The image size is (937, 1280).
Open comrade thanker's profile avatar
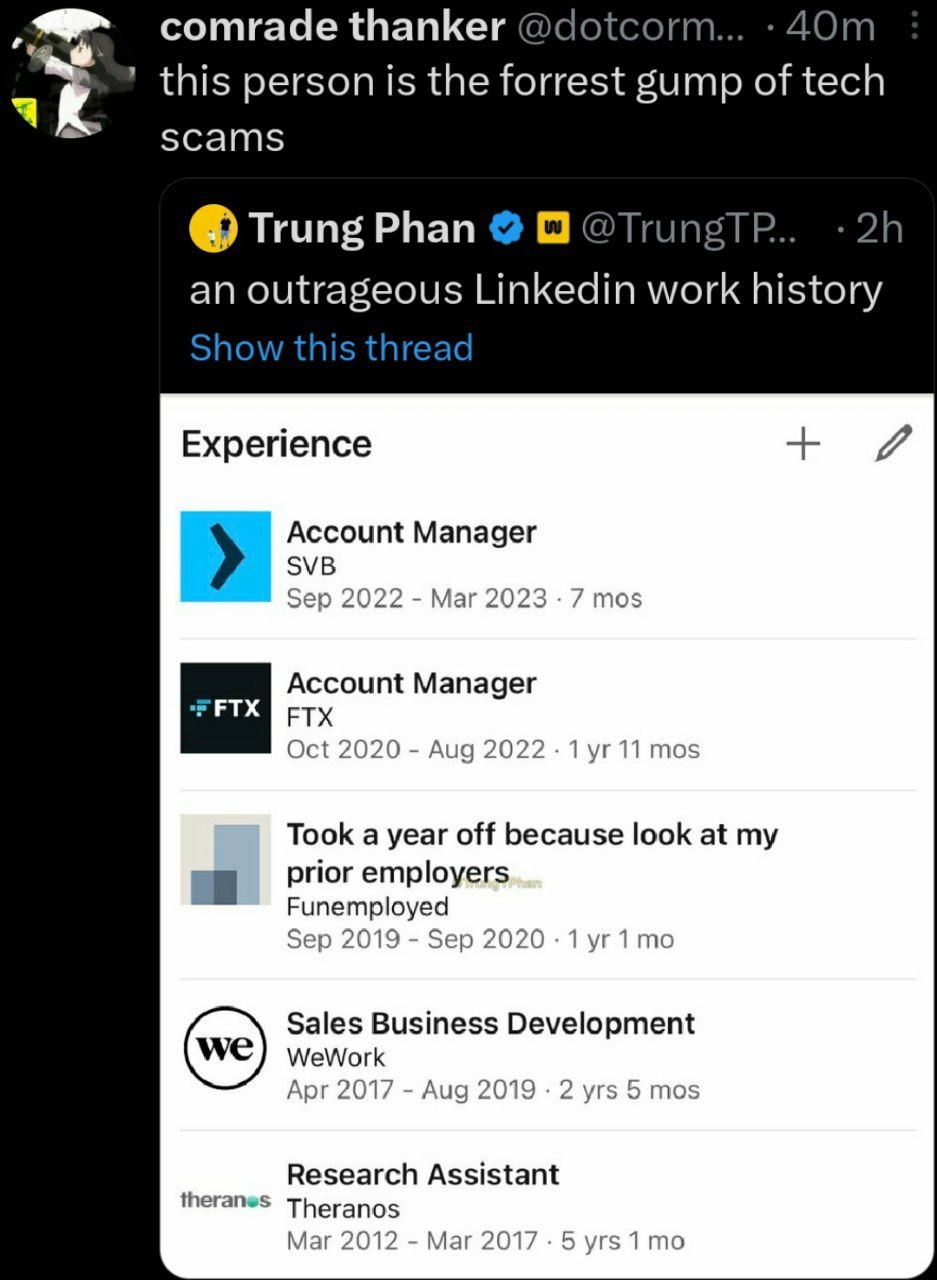[72, 72]
